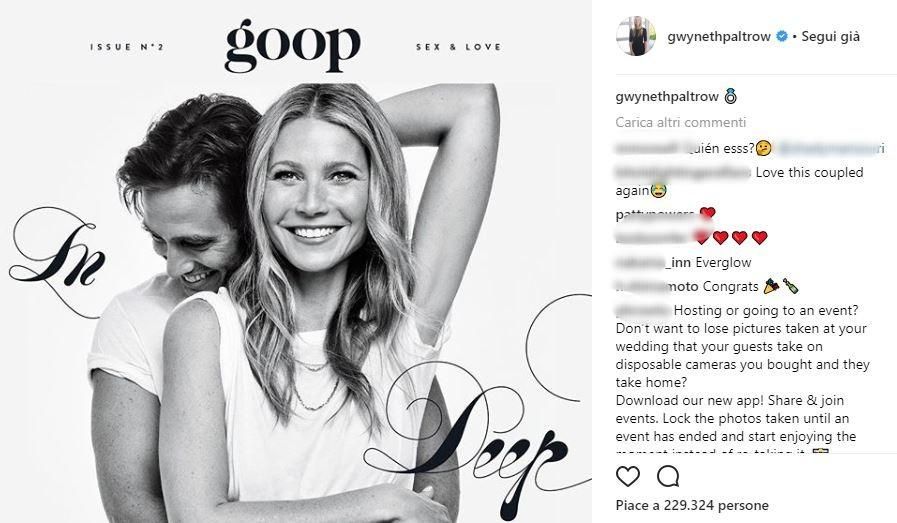
Task: Toggle the 'Segui già' following button
Action: click(x=830, y=37)
